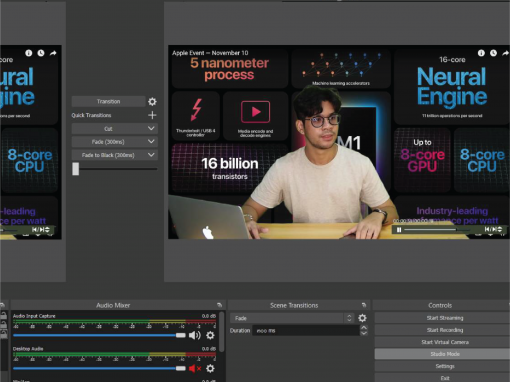The image size is (510, 382).
Task: Click the studio mode Transition button
Action: [x=108, y=101]
